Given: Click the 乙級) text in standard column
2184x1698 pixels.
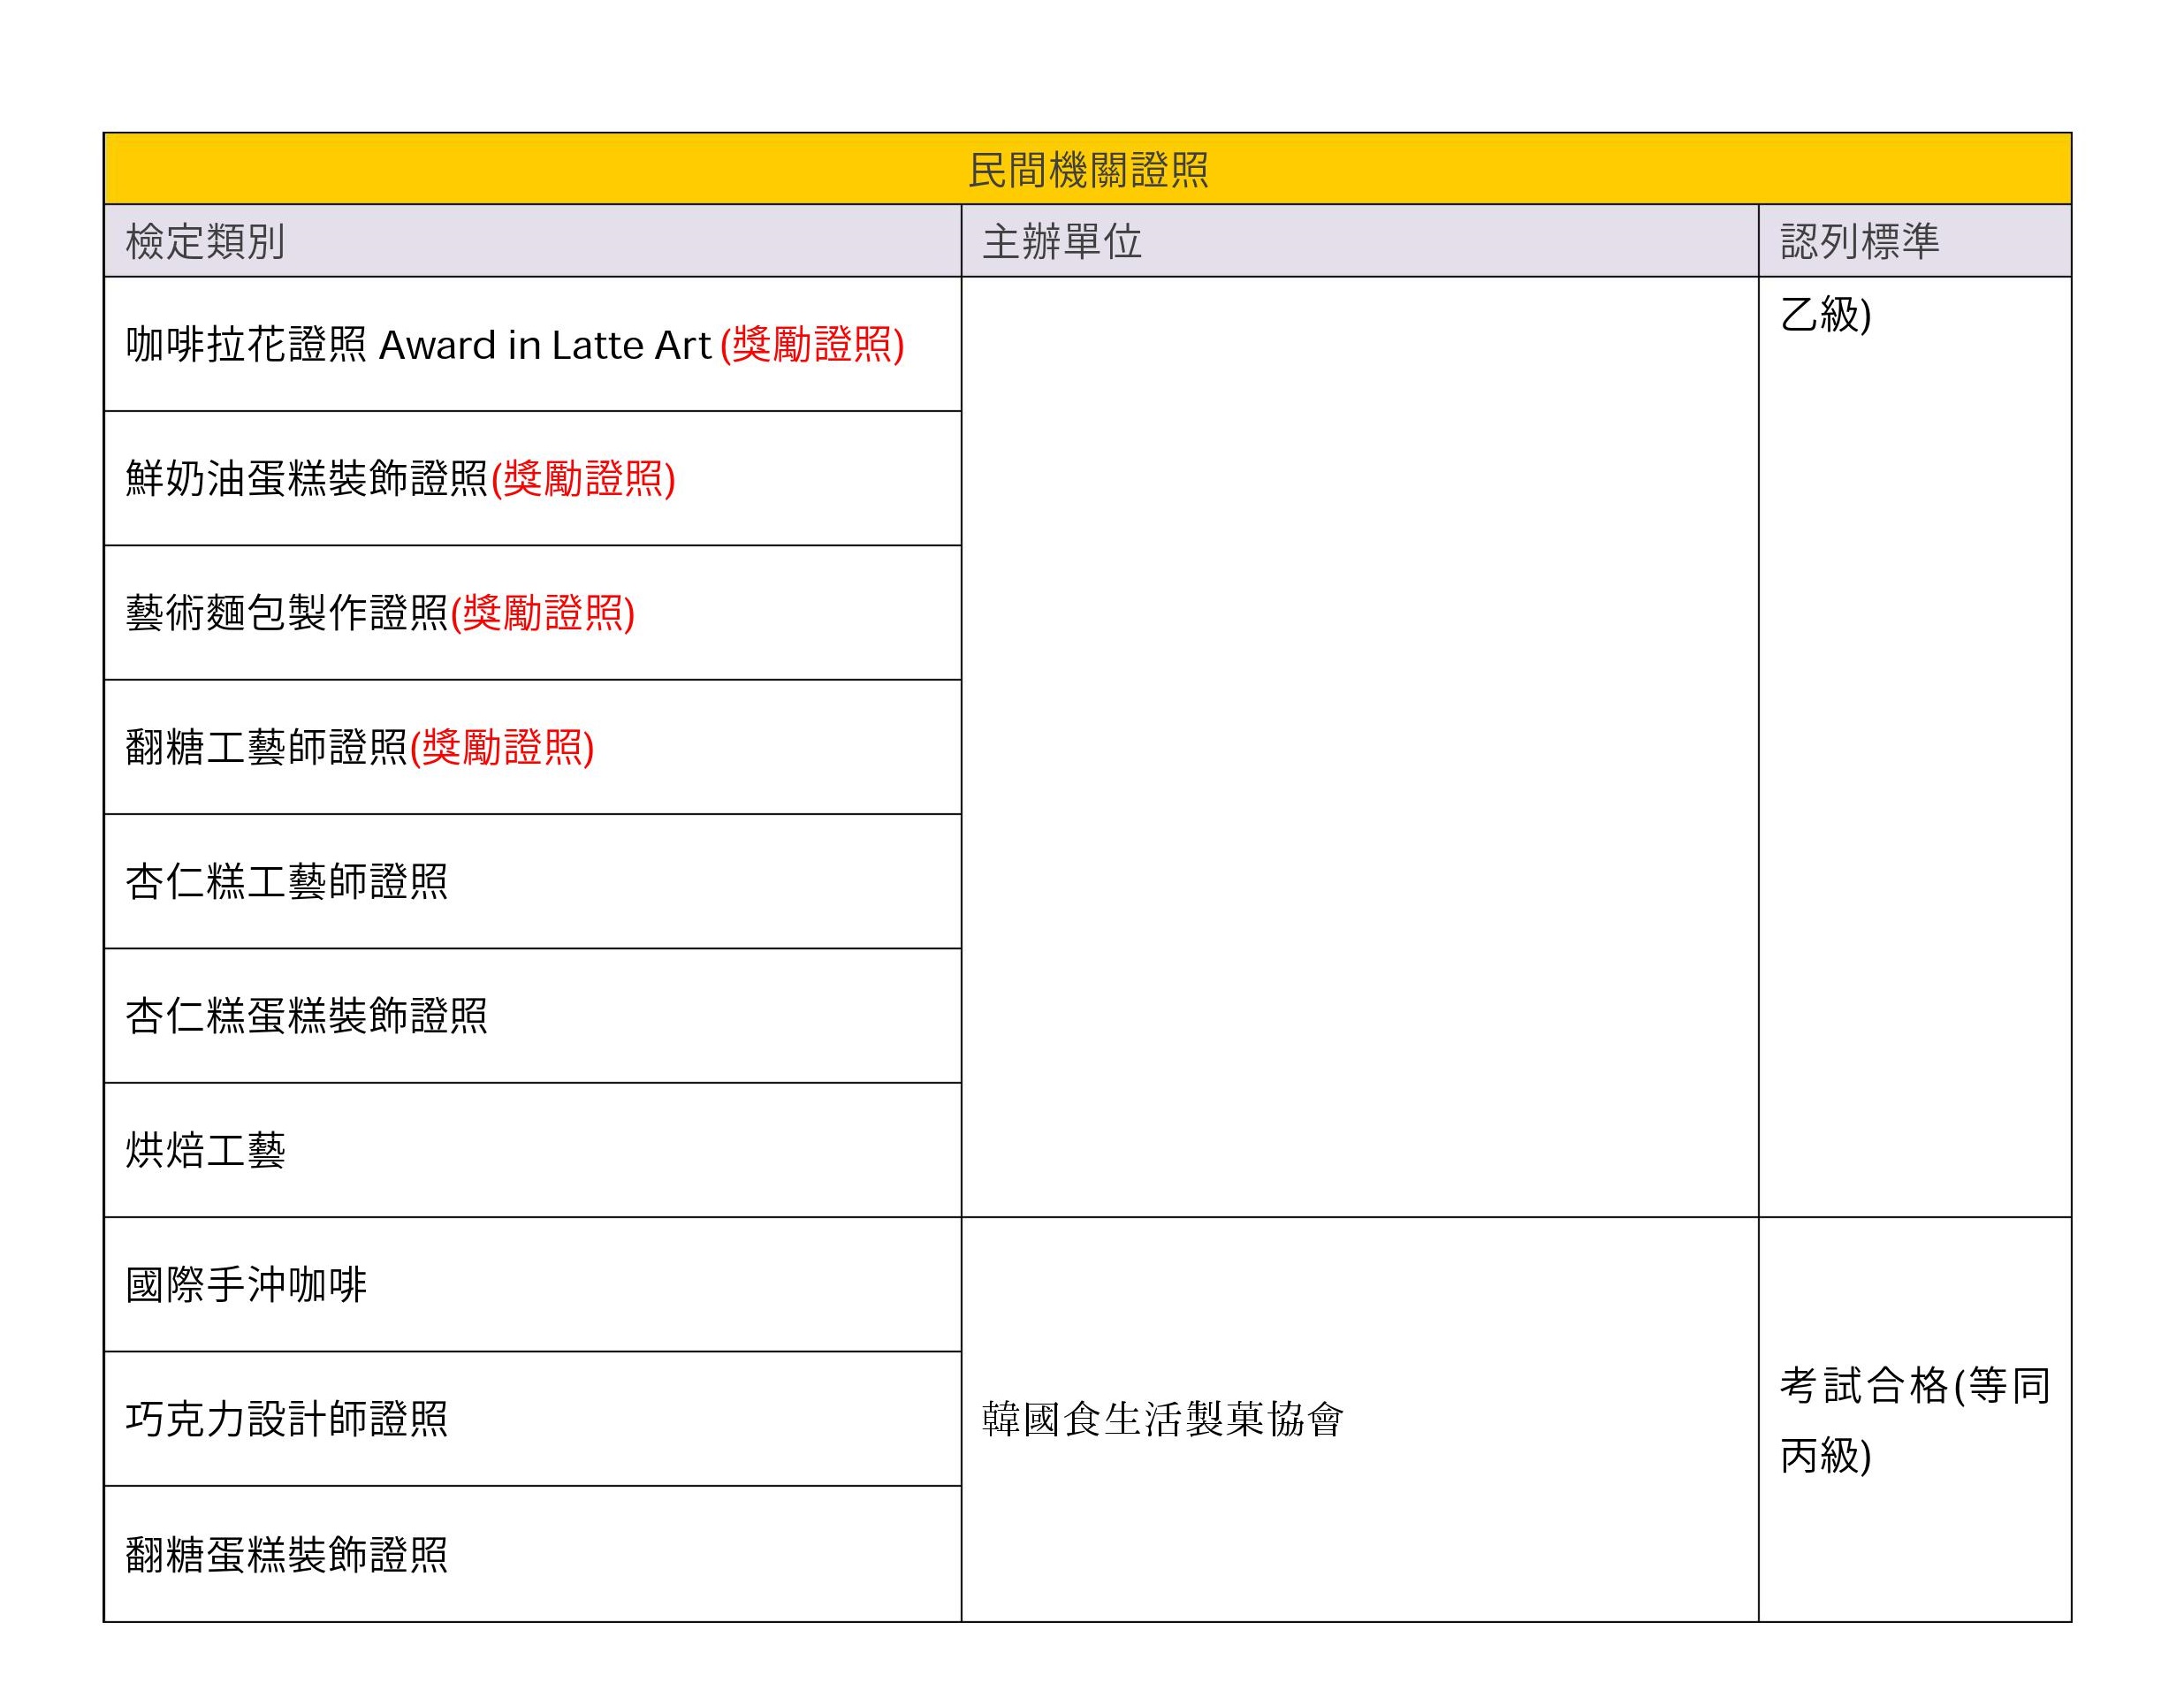Looking at the screenshot, I should coord(1825,315).
